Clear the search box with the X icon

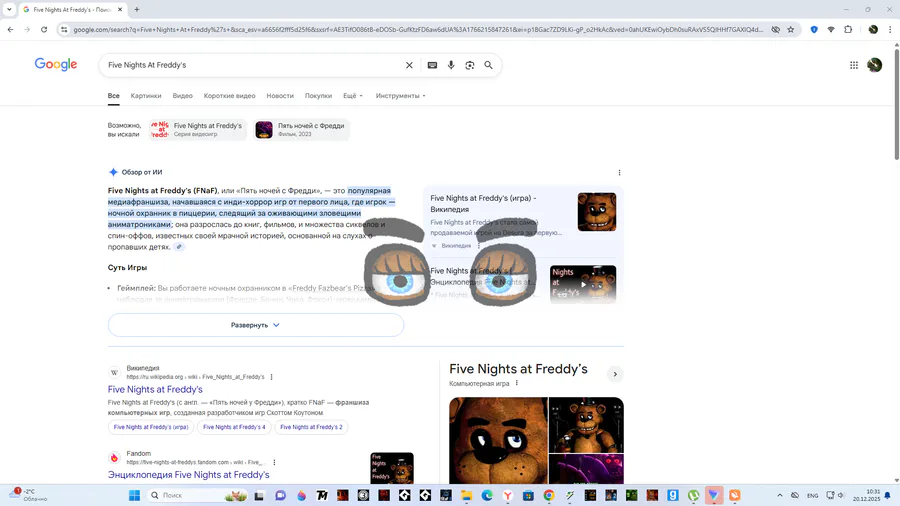409,65
